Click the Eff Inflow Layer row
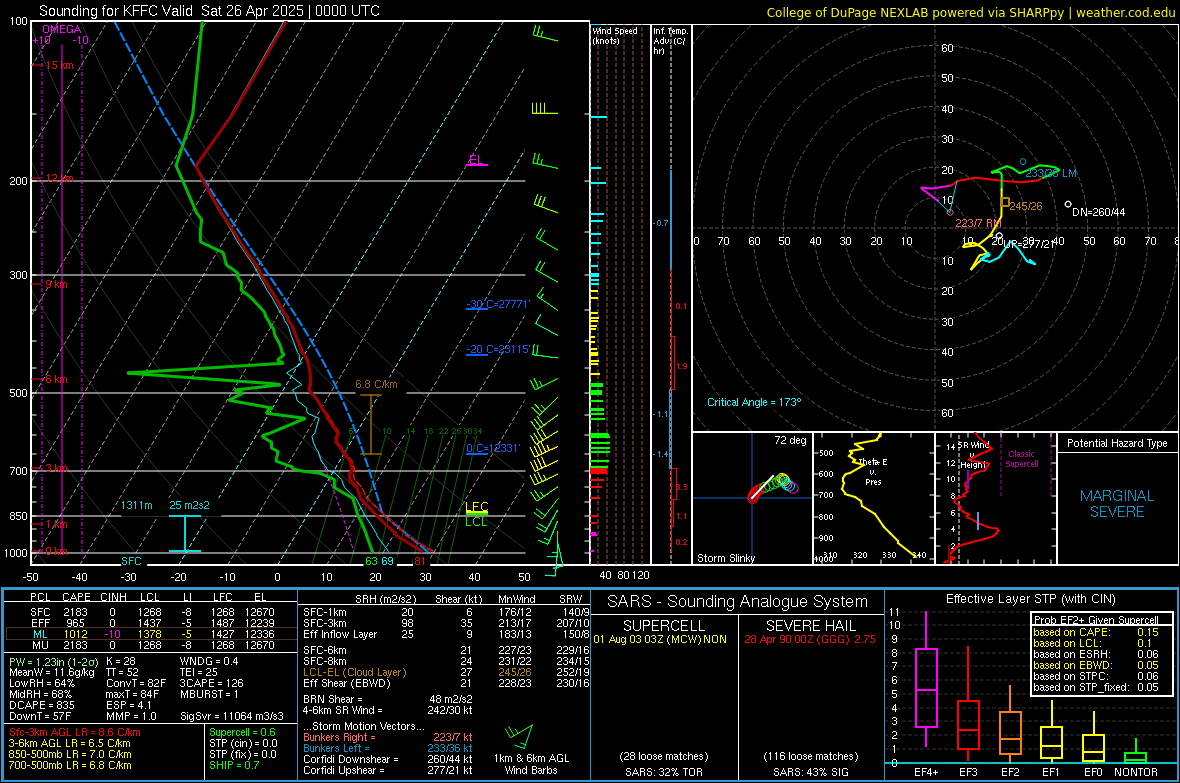1180x783 pixels. point(446,634)
